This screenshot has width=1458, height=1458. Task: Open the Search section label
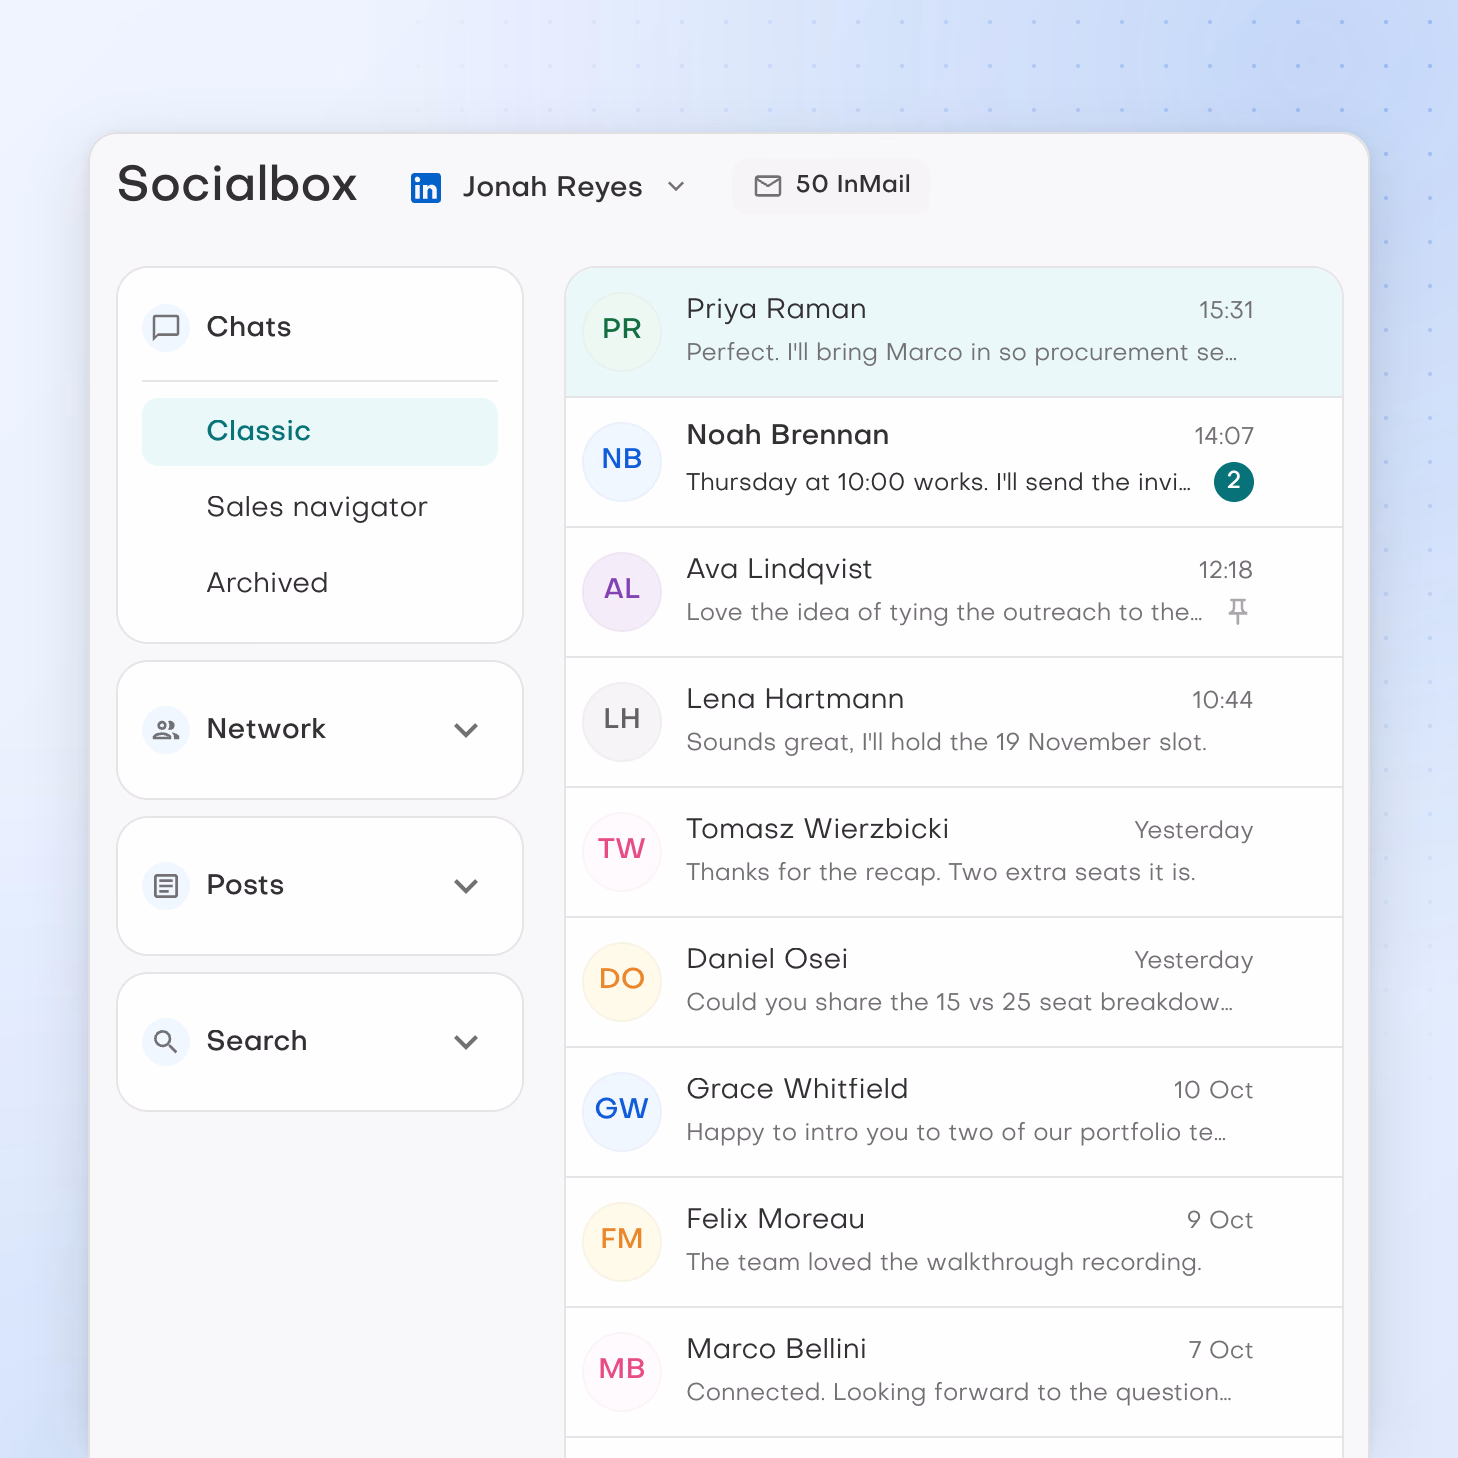tap(257, 1041)
